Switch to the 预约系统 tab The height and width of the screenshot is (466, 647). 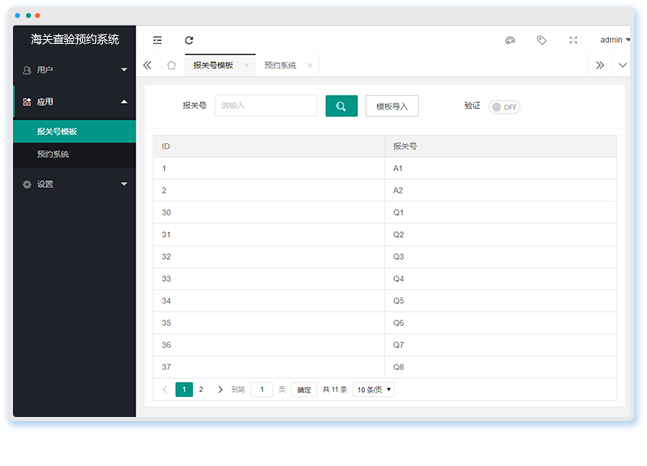pyautogui.click(x=280, y=65)
